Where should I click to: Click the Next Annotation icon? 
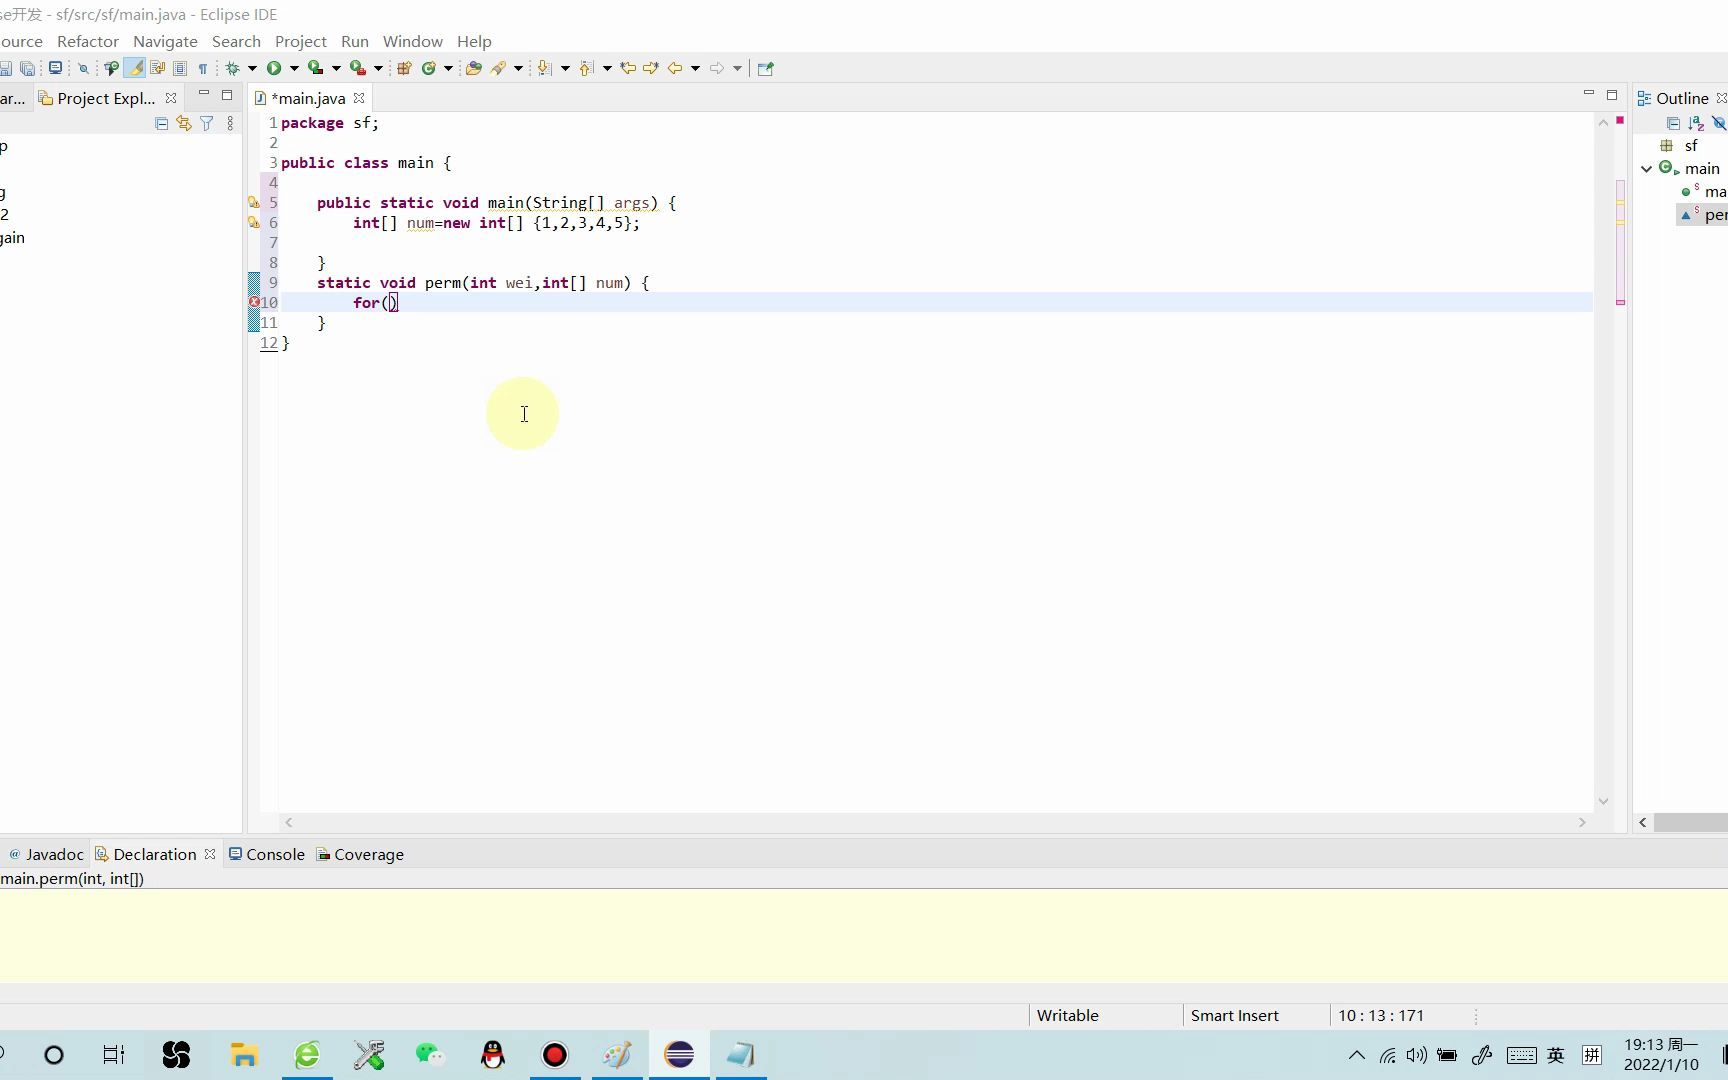click(544, 68)
